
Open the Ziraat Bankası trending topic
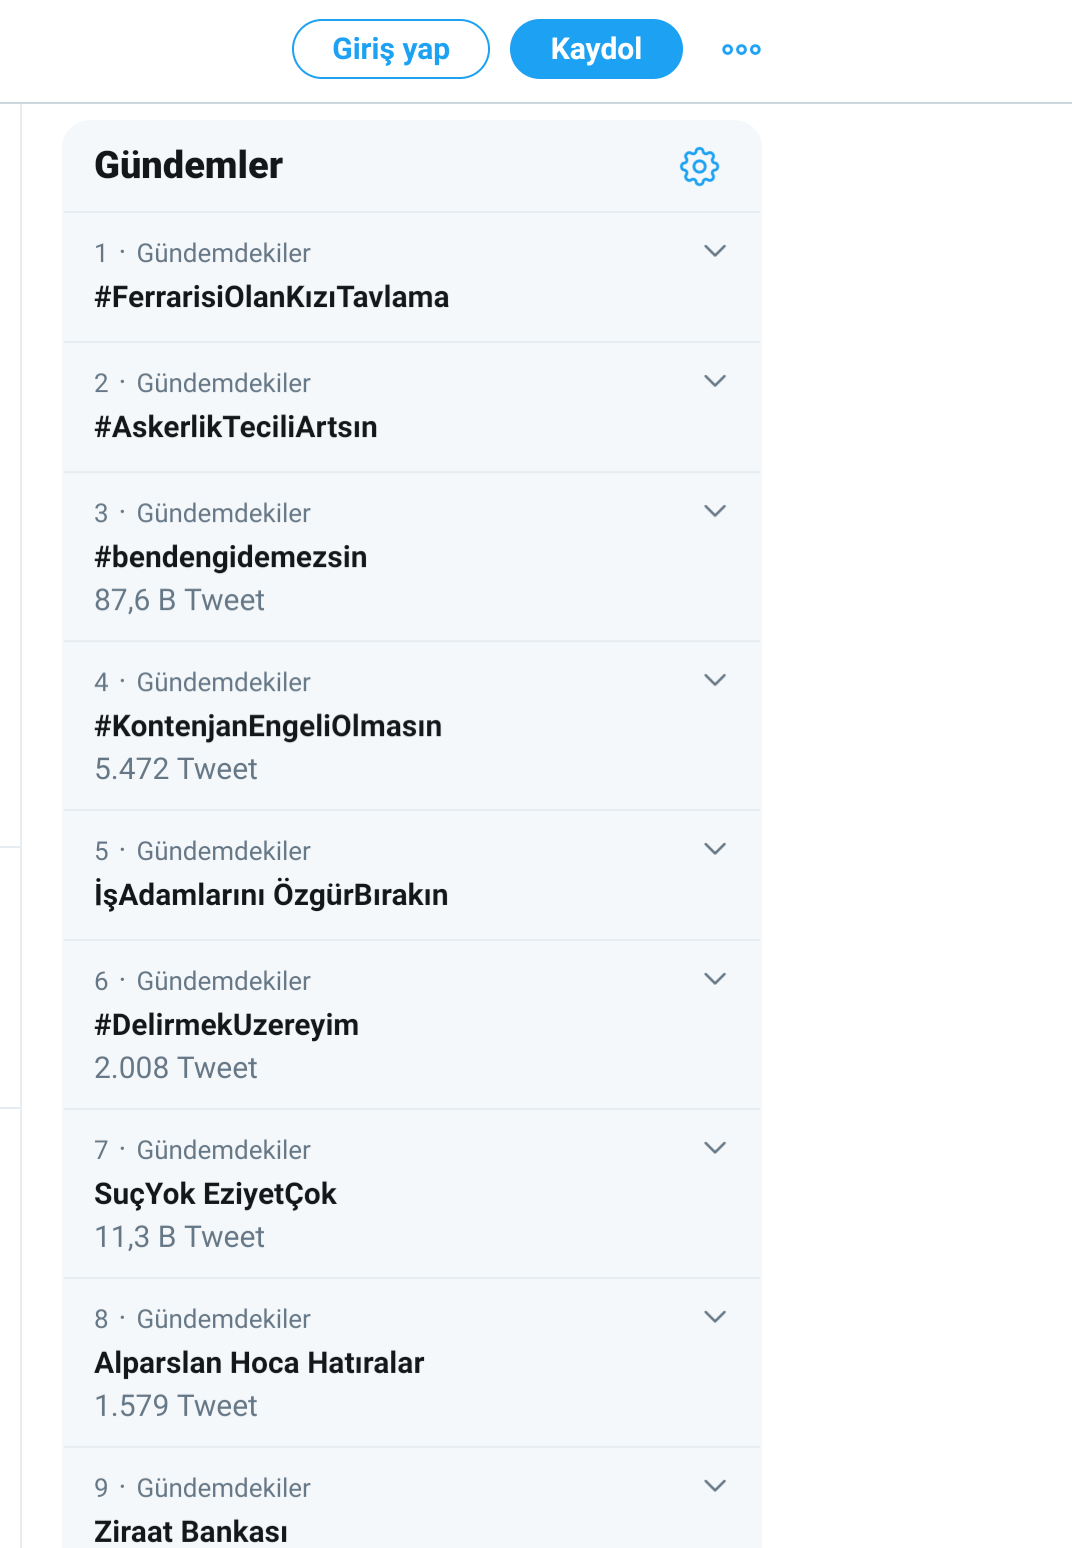pos(191,1531)
